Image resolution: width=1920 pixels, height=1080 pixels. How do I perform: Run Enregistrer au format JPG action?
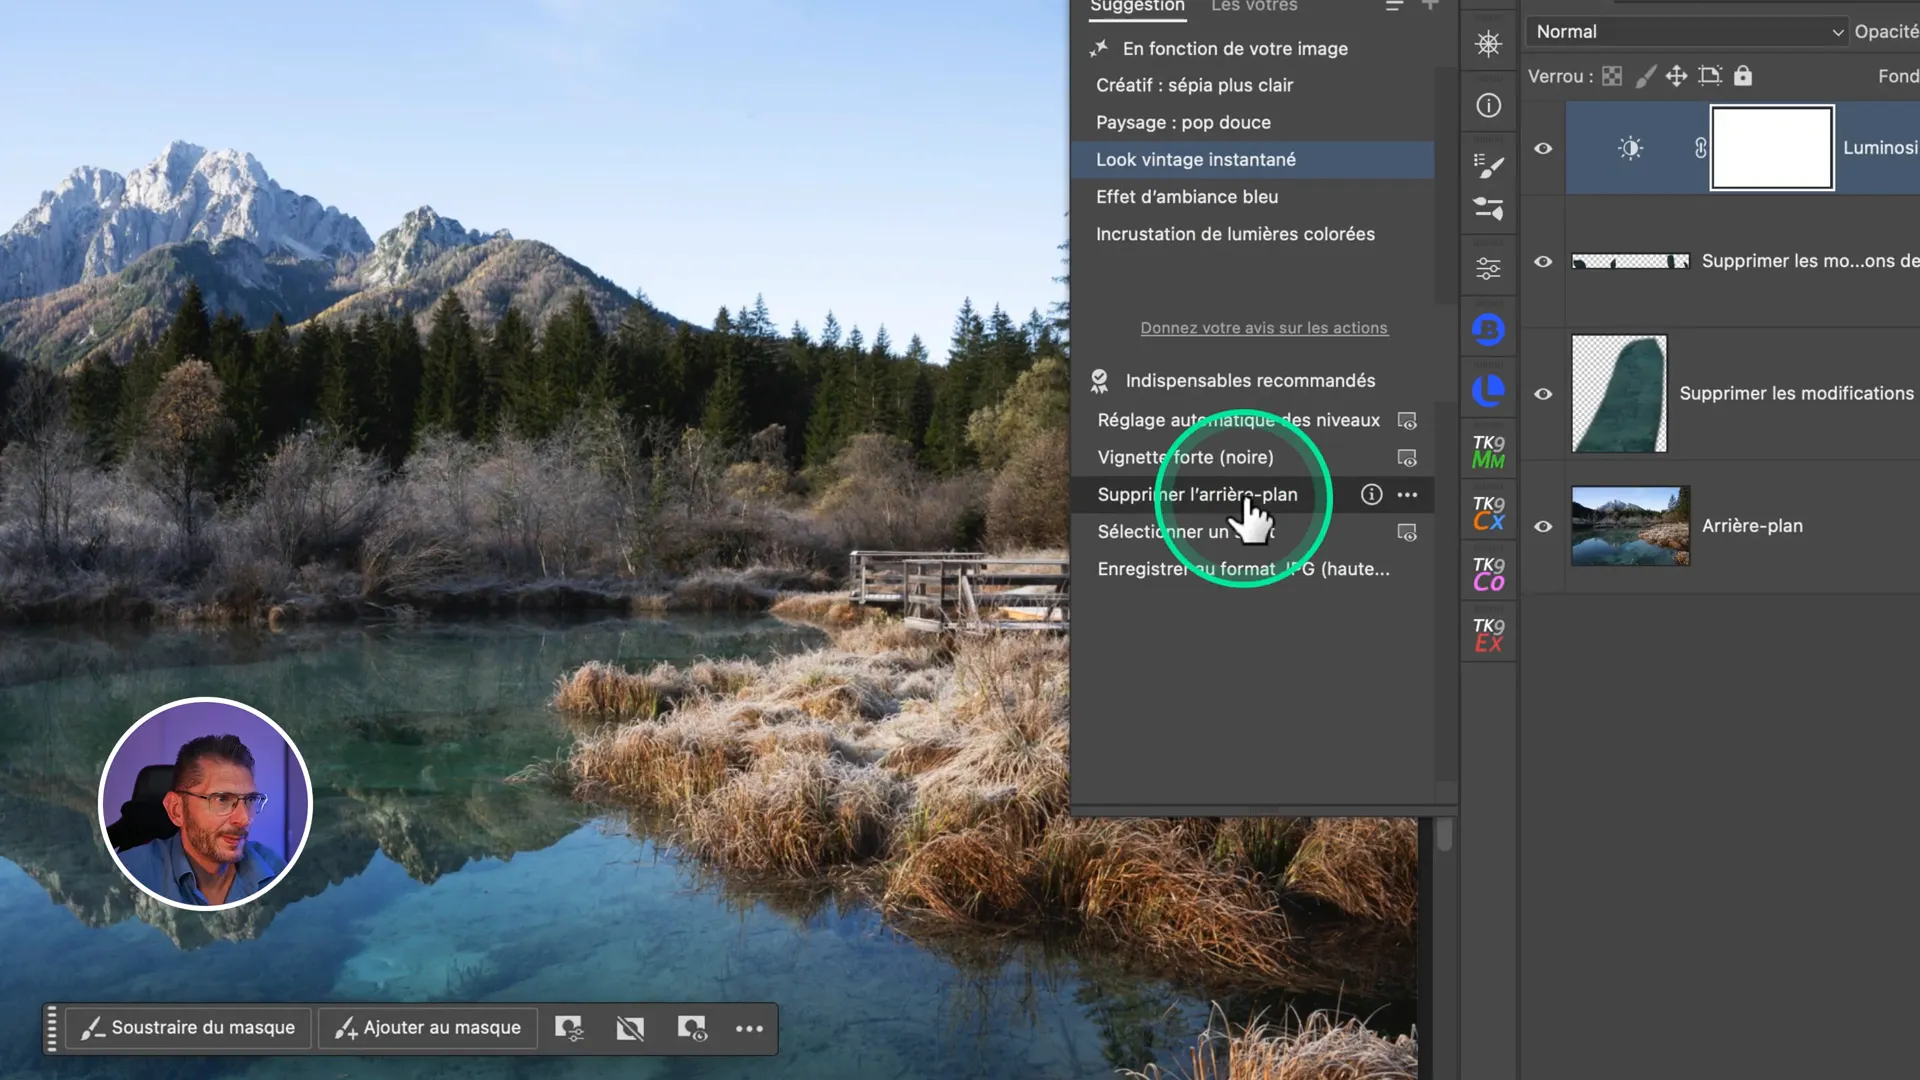pyautogui.click(x=1243, y=569)
